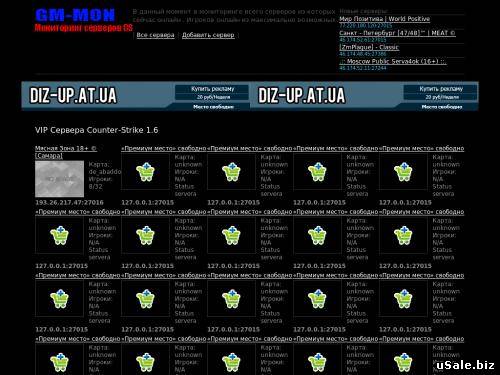Screen dimensions: 500x375
Task: Open the "Добавить сервер" link
Action: [208, 35]
